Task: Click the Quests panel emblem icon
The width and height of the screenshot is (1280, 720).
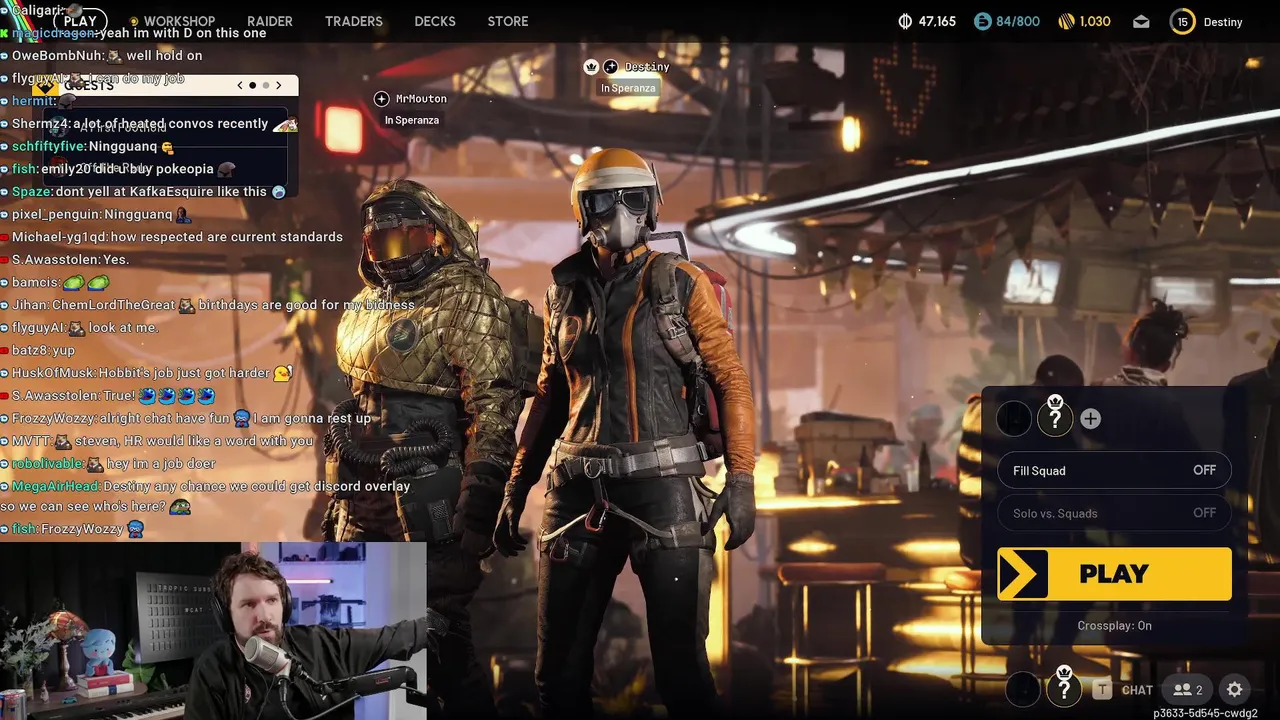Action: (x=45, y=86)
